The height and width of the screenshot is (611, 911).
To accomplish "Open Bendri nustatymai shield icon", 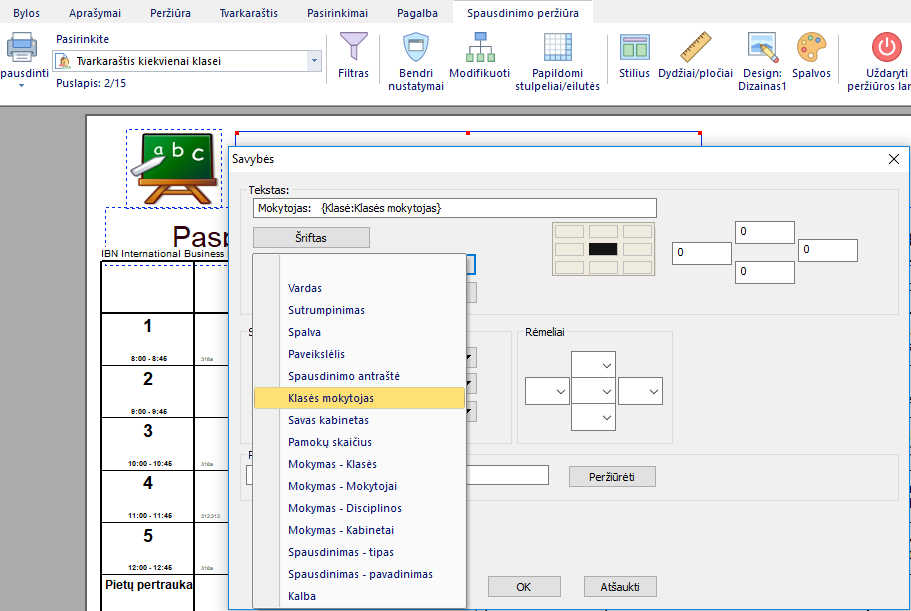I will tap(415, 48).
